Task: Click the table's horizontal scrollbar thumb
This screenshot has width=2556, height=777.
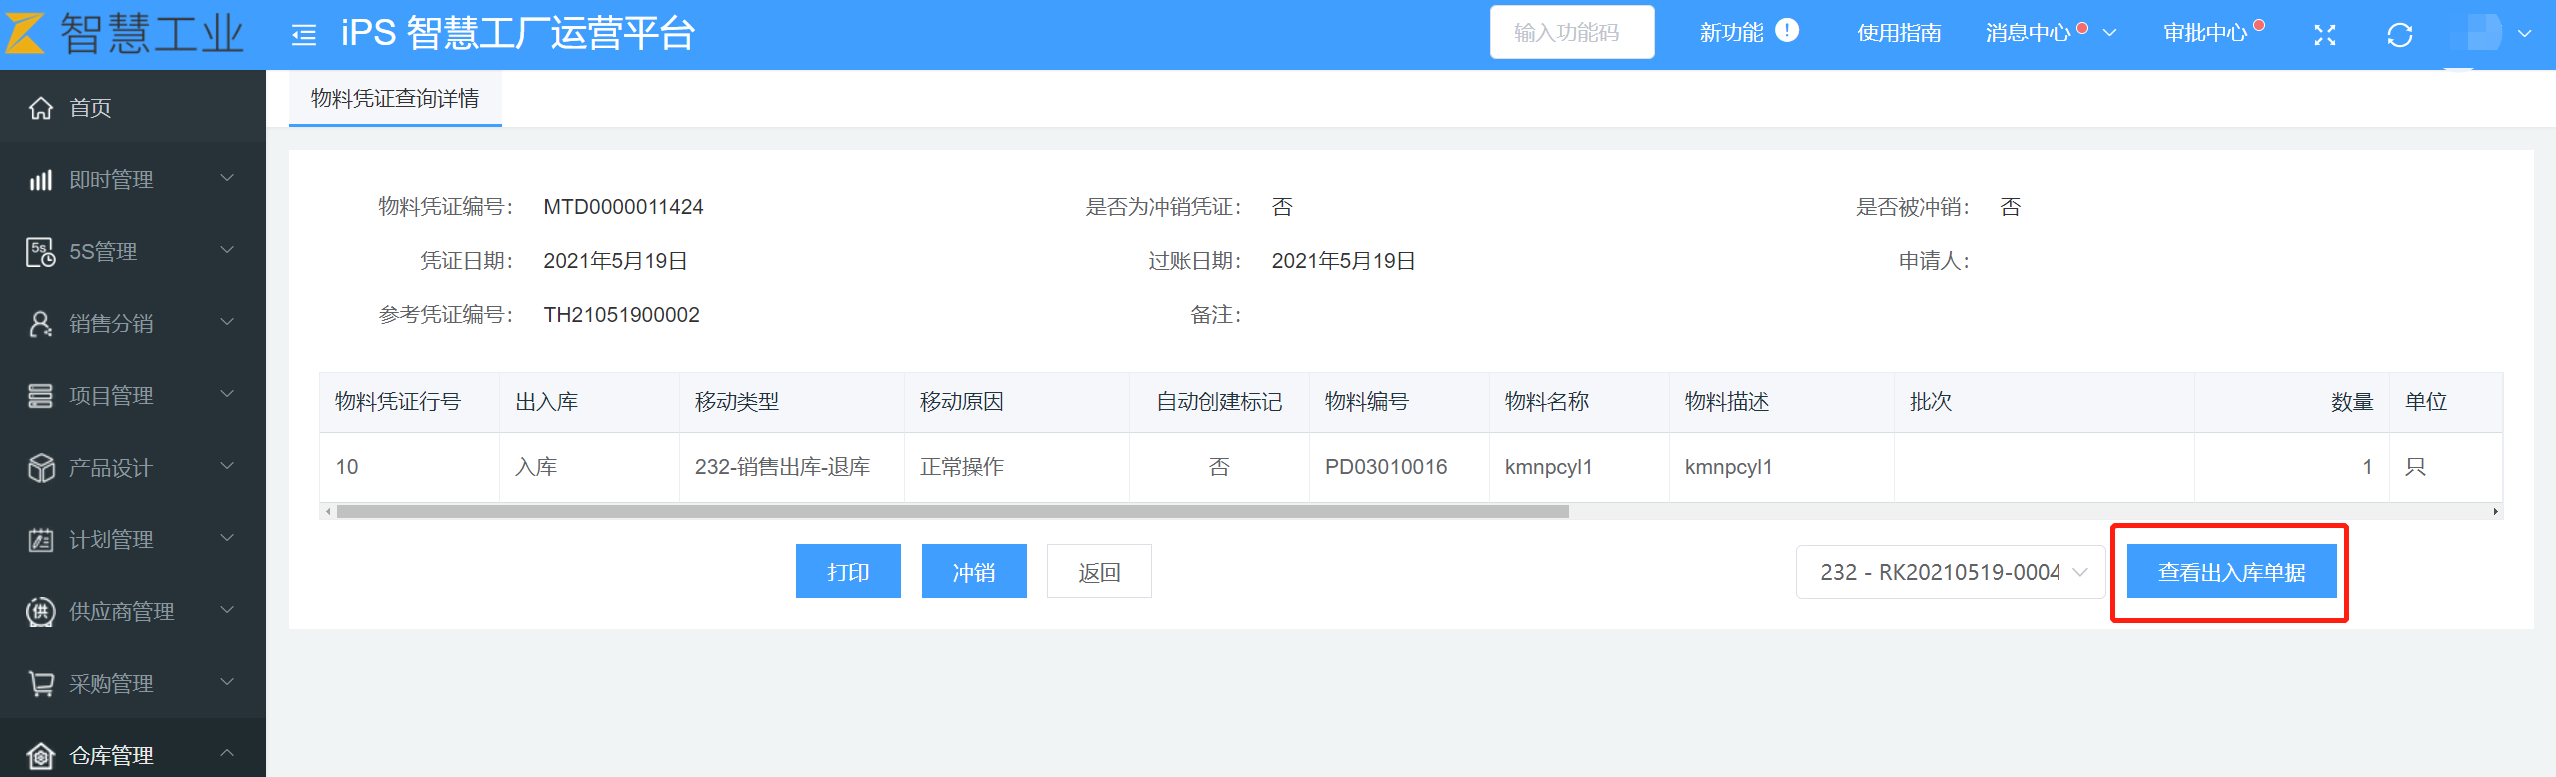Action: [x=952, y=512]
